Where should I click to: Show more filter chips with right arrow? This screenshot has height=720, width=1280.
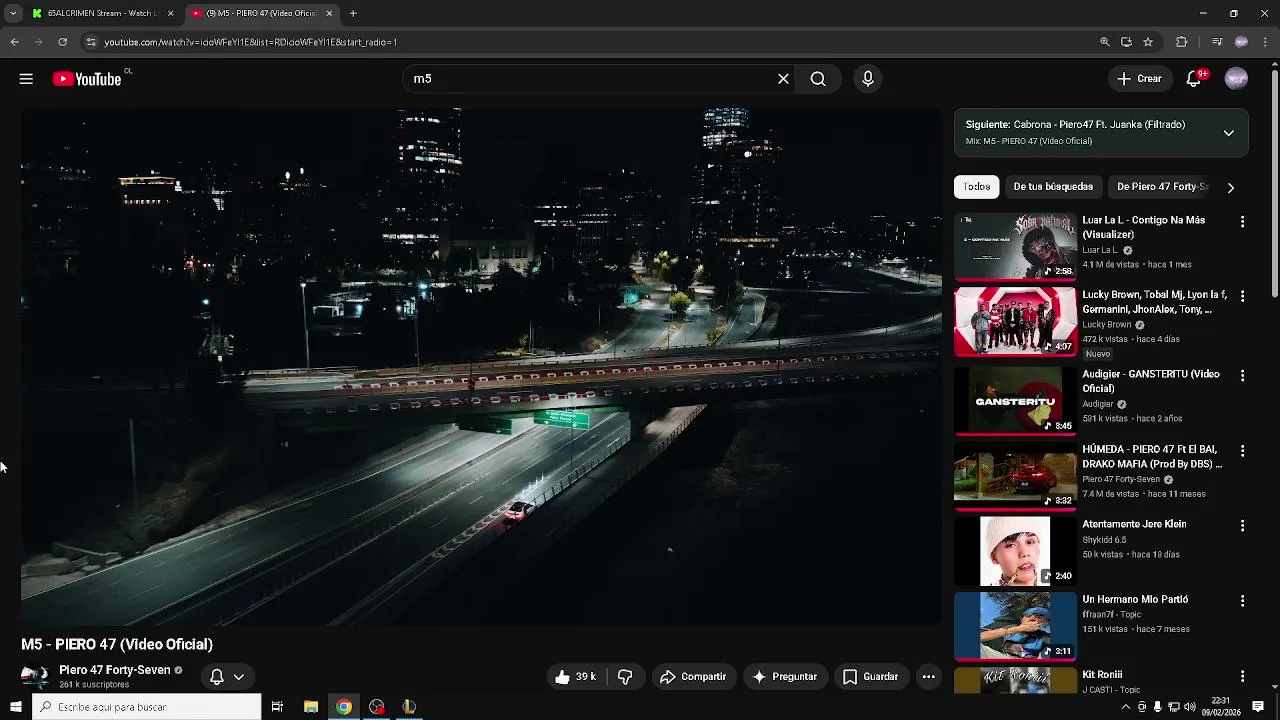coord(1230,187)
